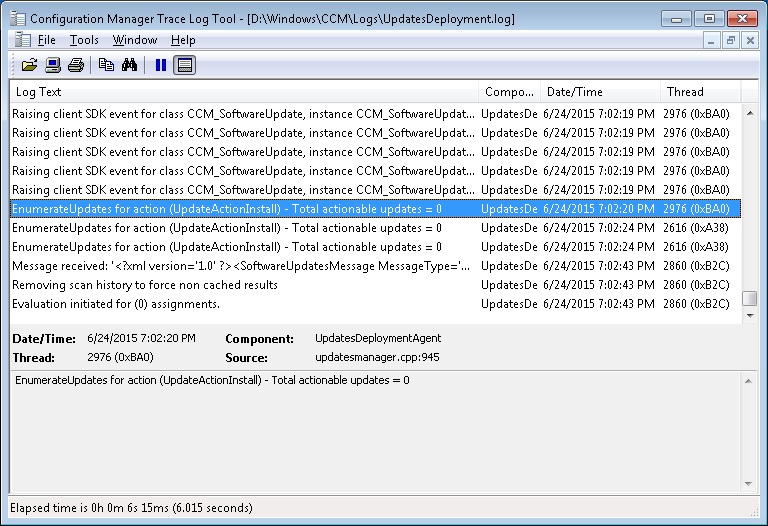The image size is (768, 526).
Task: Click the Print printer icon
Action: pos(76,66)
